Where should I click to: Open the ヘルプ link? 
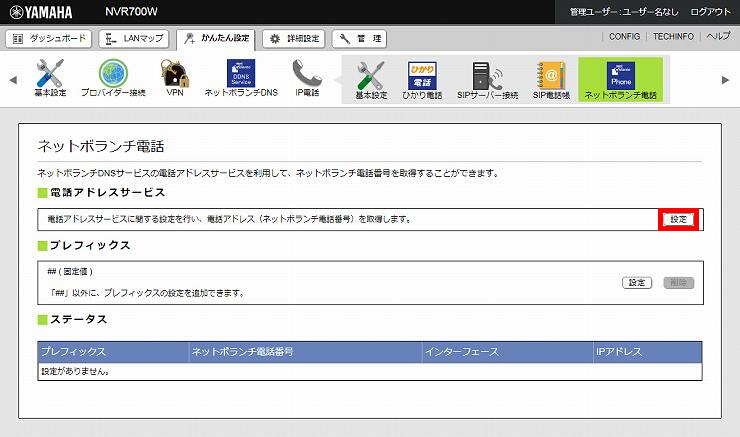[x=718, y=36]
